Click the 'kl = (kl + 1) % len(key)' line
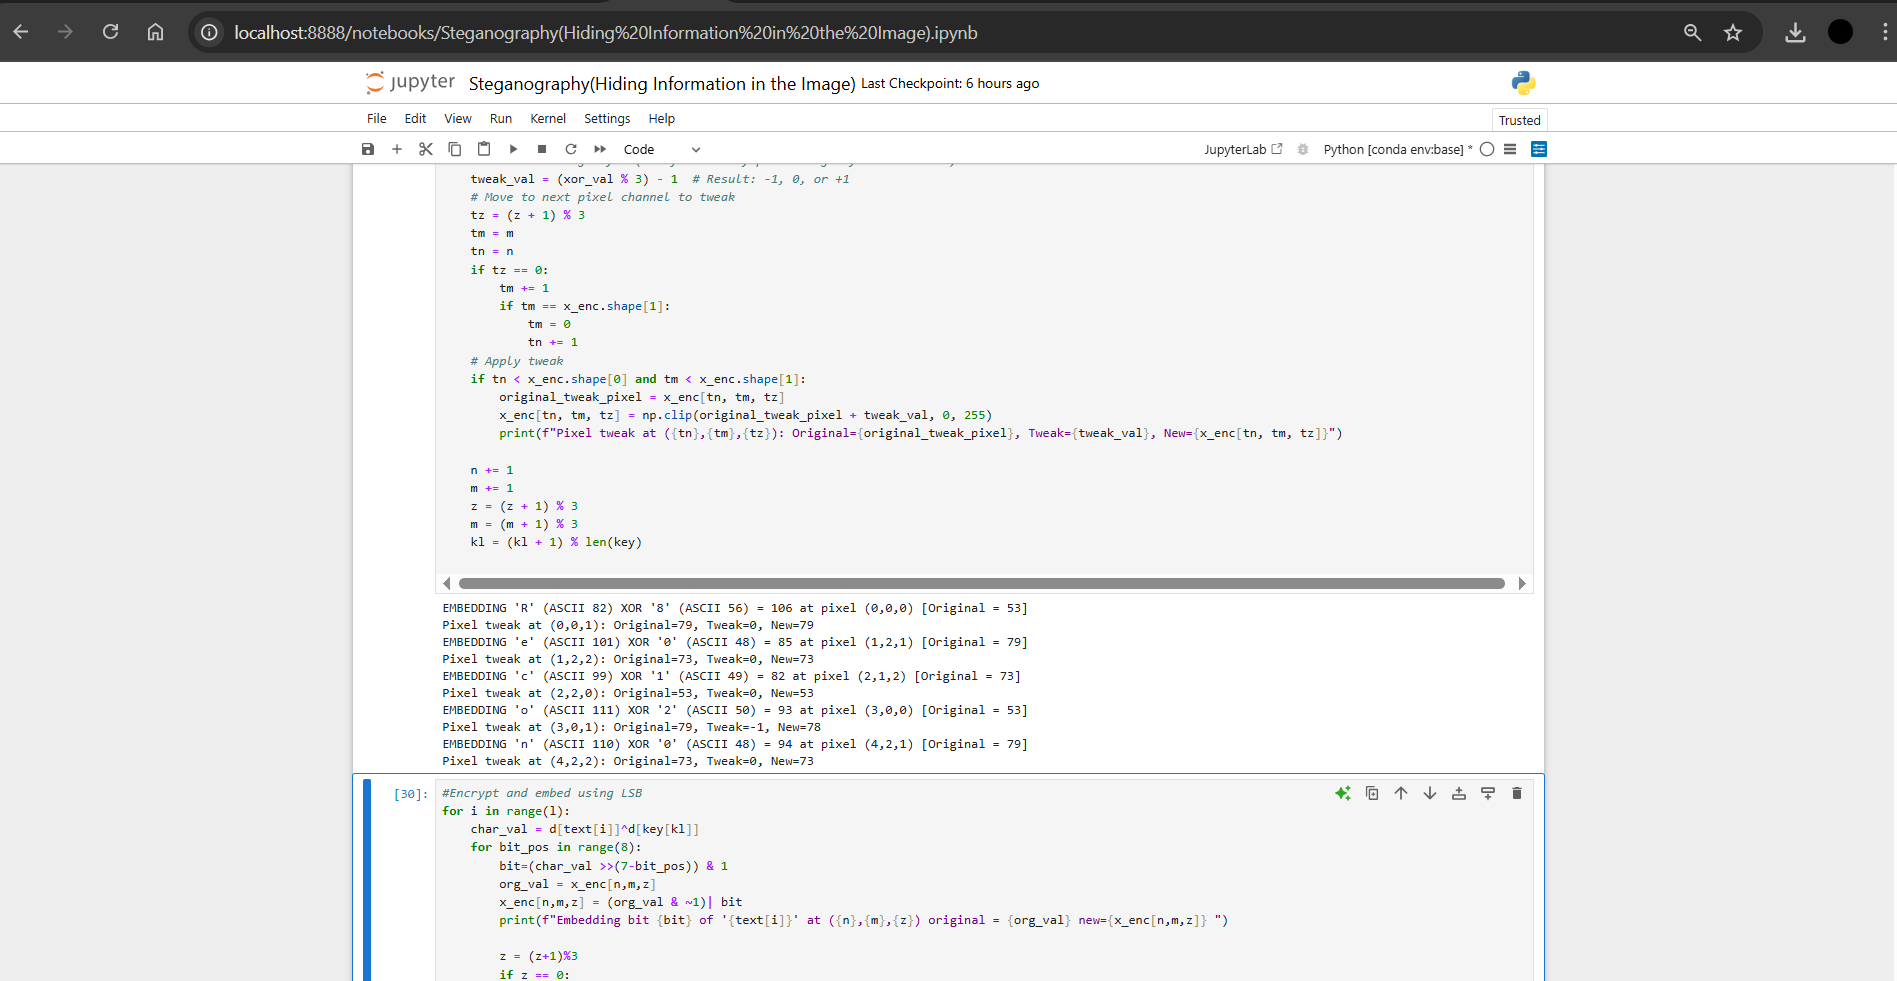Viewport: 1897px width, 981px height. (x=556, y=542)
